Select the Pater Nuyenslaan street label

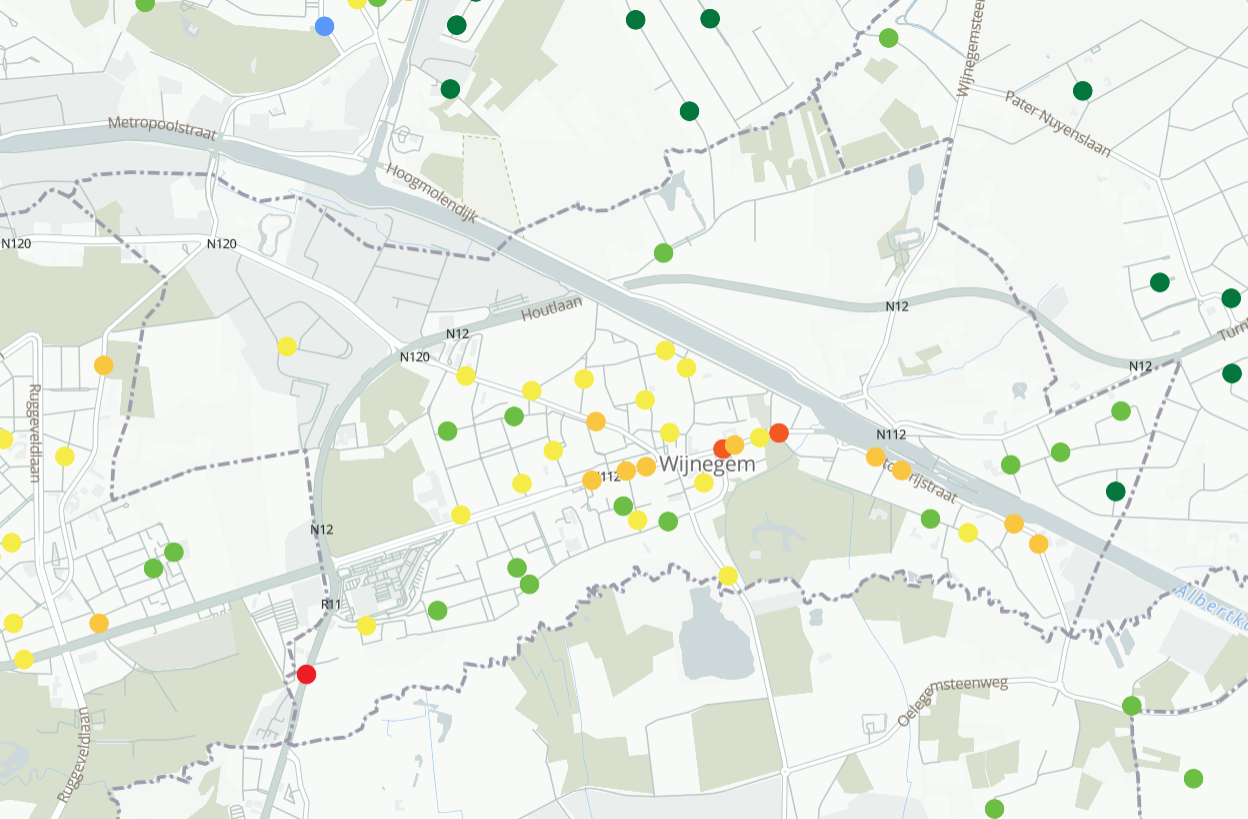(x=1058, y=125)
